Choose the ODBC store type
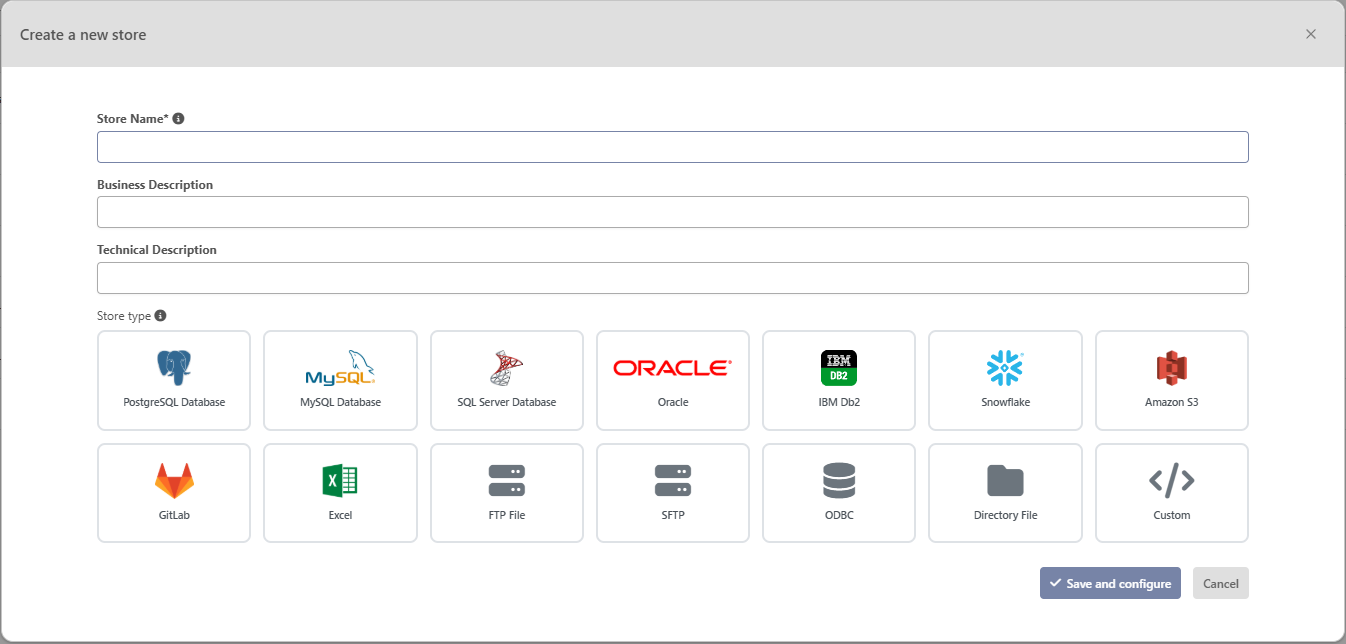1346x644 pixels. (839, 493)
